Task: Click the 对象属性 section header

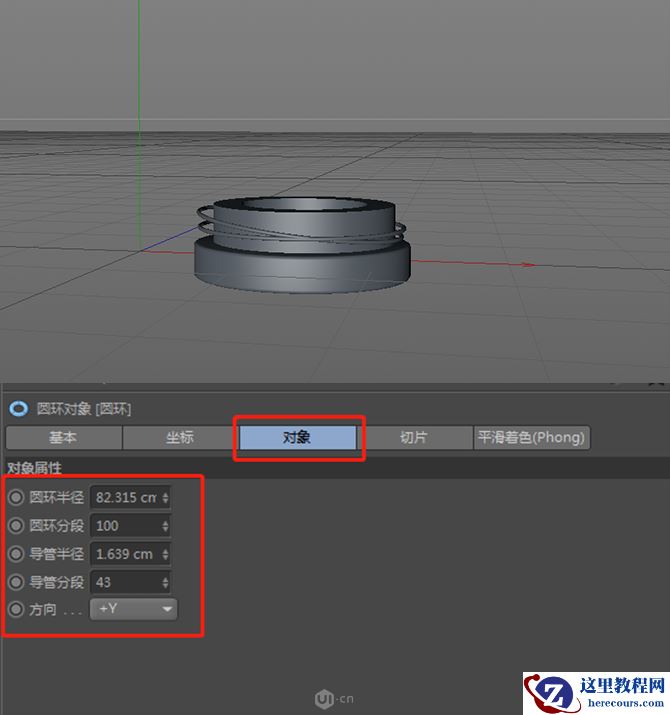Action: point(34,468)
